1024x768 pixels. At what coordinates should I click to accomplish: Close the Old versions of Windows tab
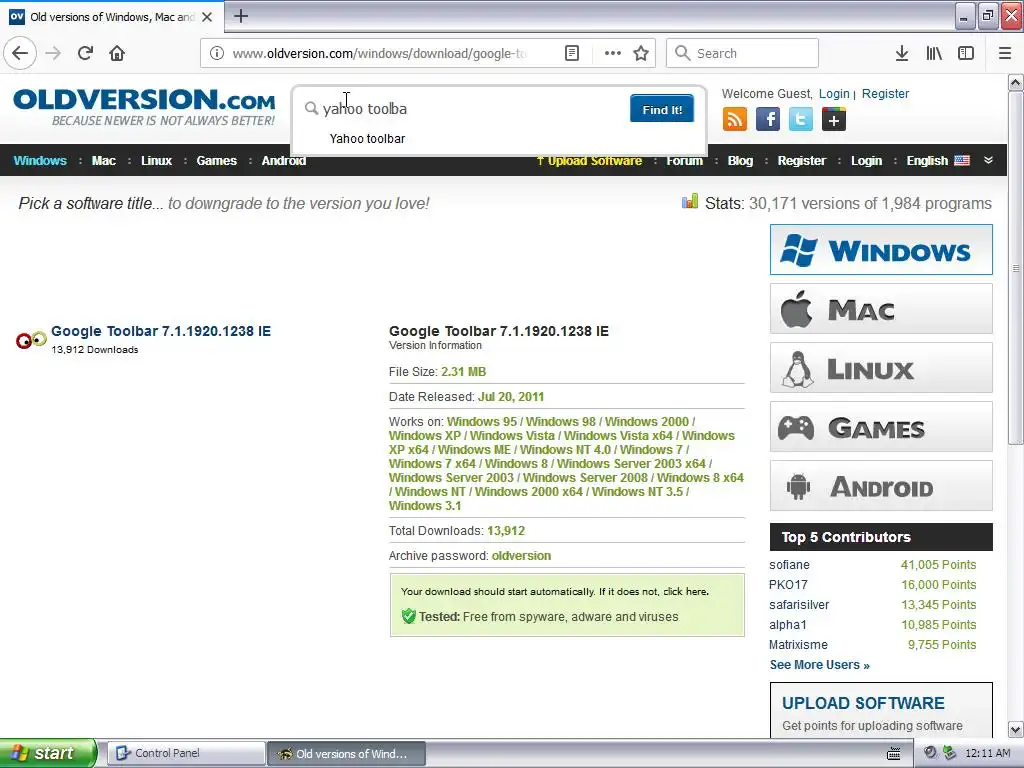[x=207, y=17]
